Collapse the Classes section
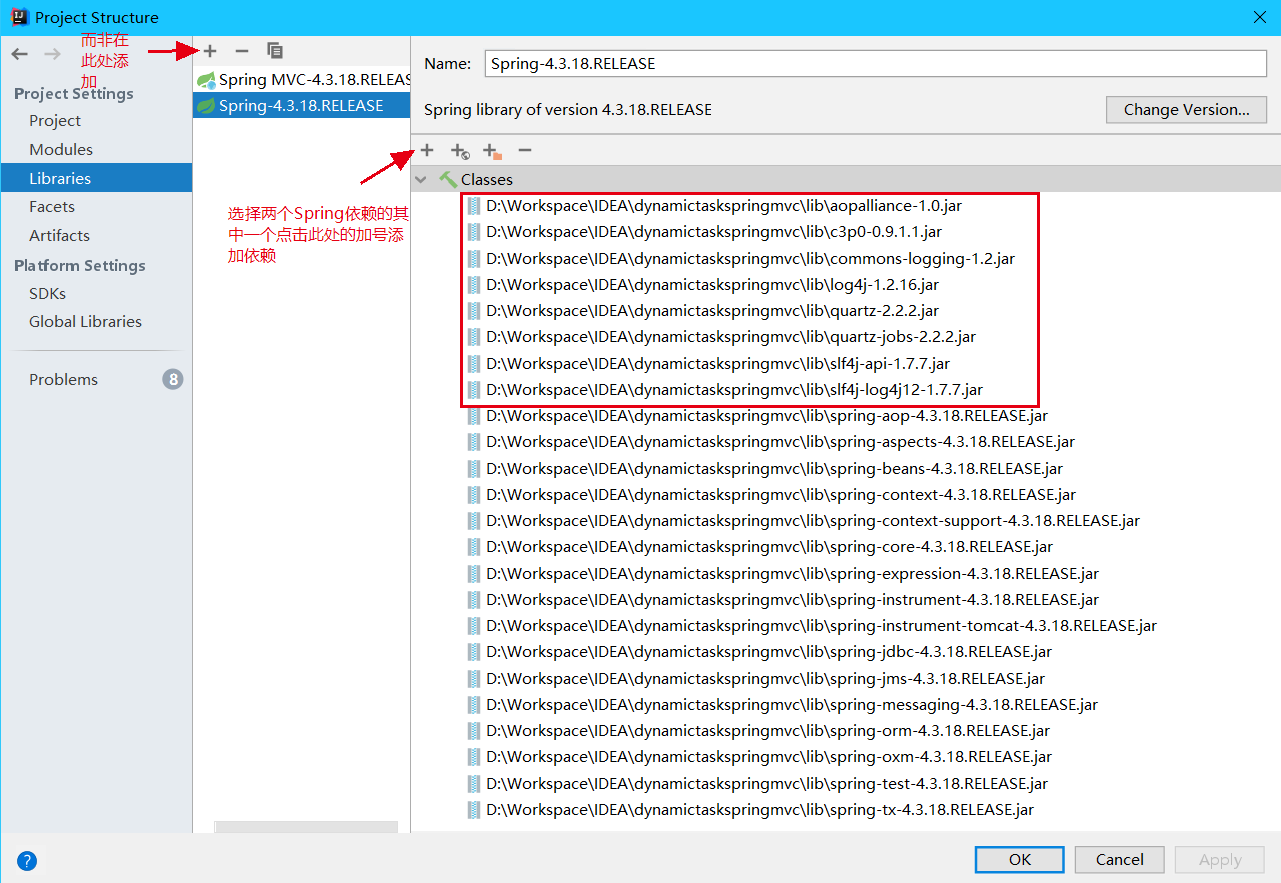This screenshot has height=883, width=1281. (420, 179)
